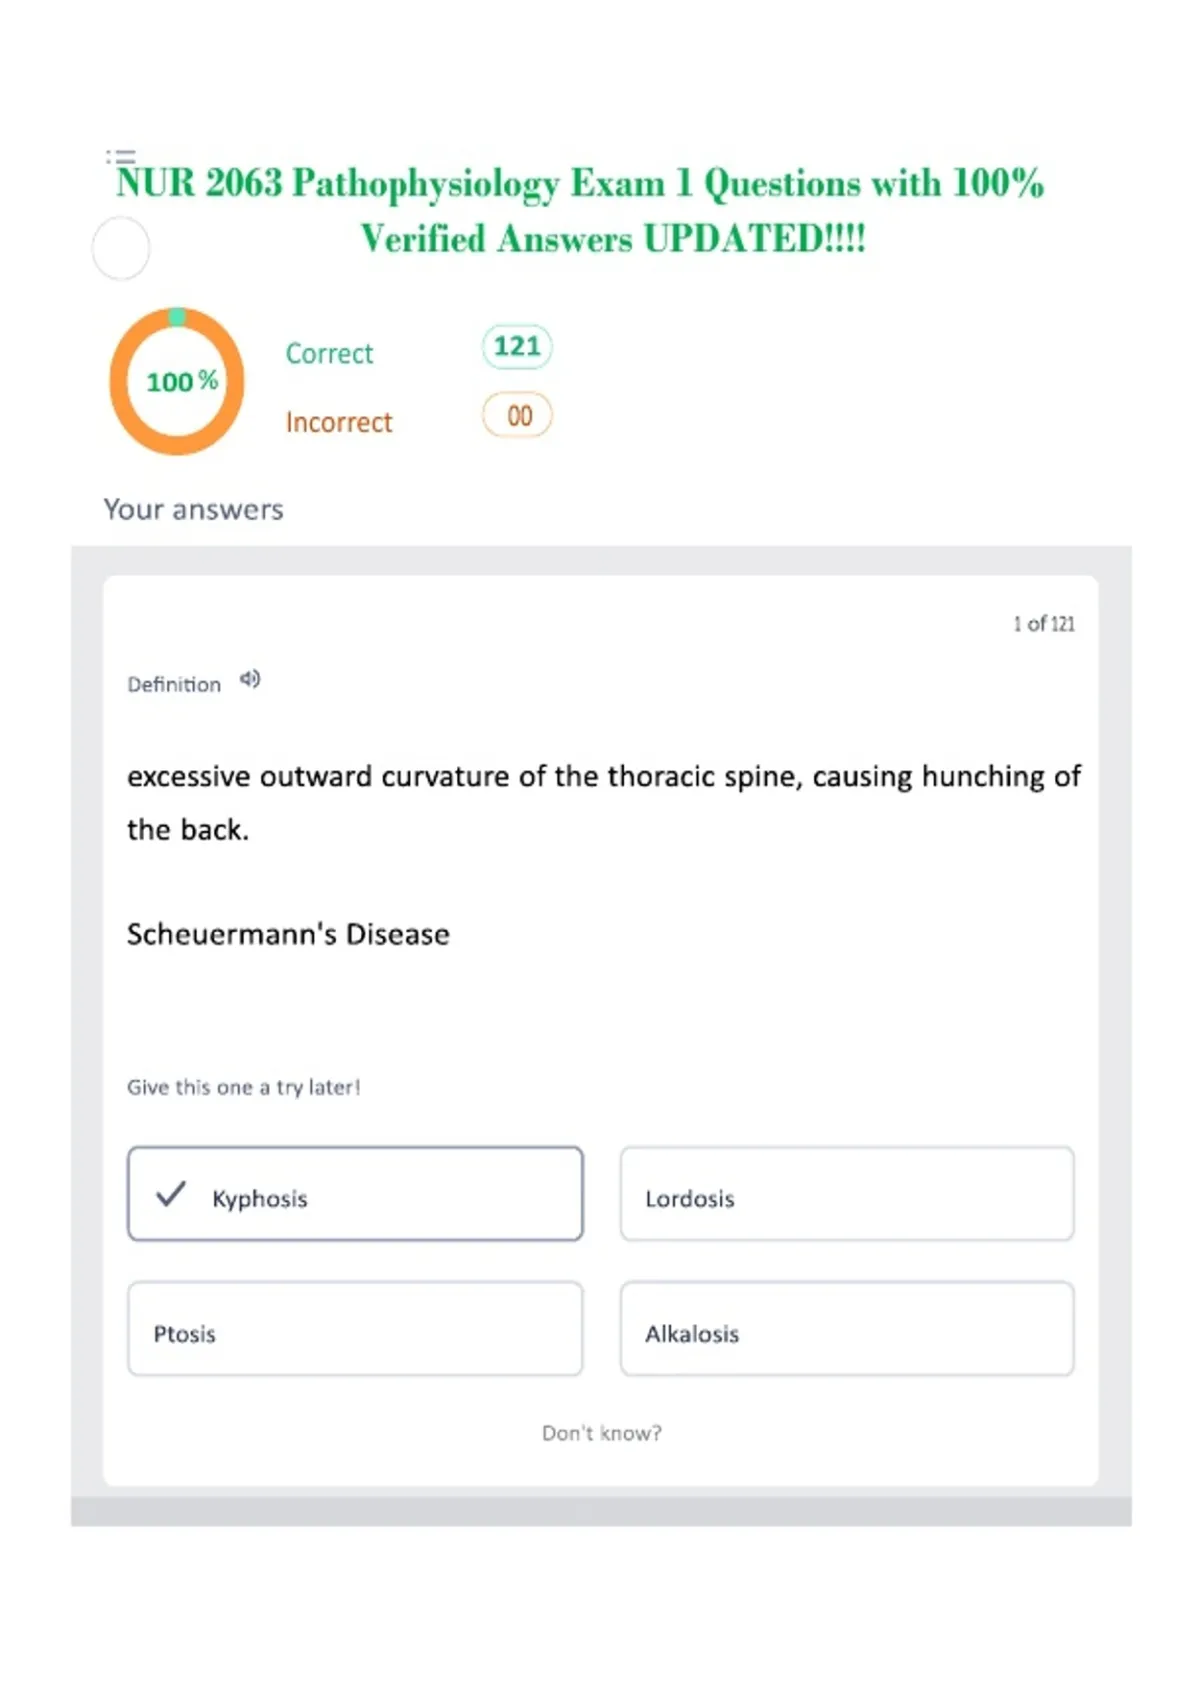Click the 100% orange progress ring
Screen dimensions: 1200x1700
177,381
